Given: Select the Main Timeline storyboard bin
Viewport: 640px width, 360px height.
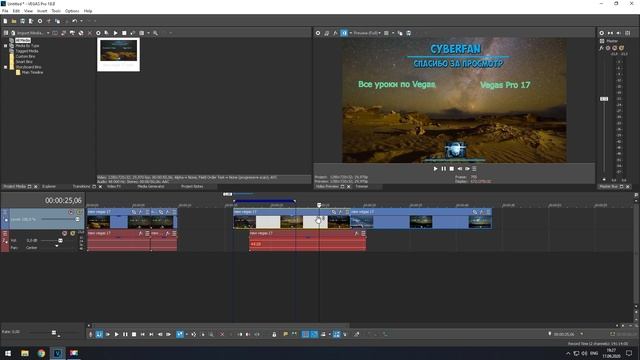Looking at the screenshot, I should click(32, 72).
